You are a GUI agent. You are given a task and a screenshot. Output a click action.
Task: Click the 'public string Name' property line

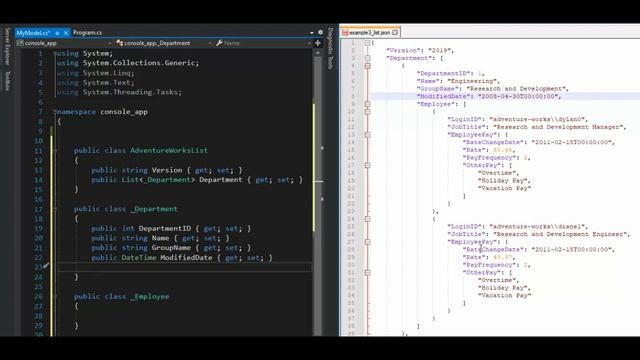pyautogui.click(x=160, y=238)
